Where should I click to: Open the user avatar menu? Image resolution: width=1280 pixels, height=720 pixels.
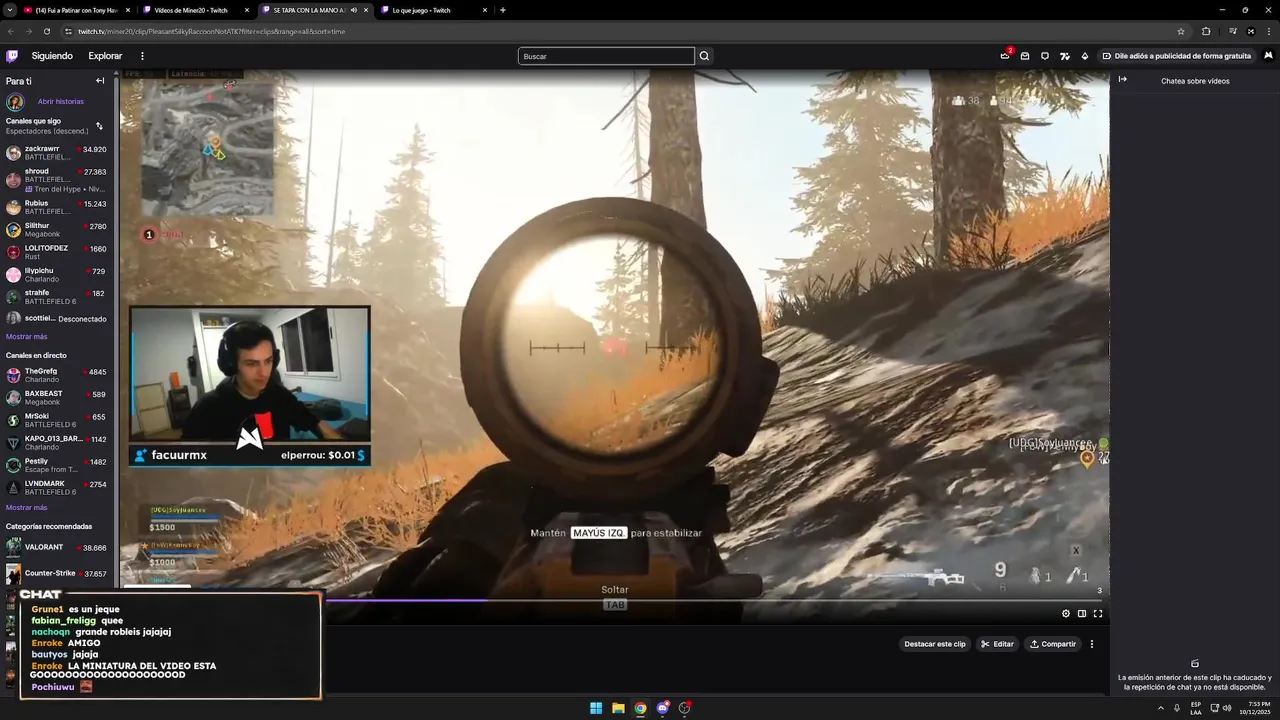1268,56
